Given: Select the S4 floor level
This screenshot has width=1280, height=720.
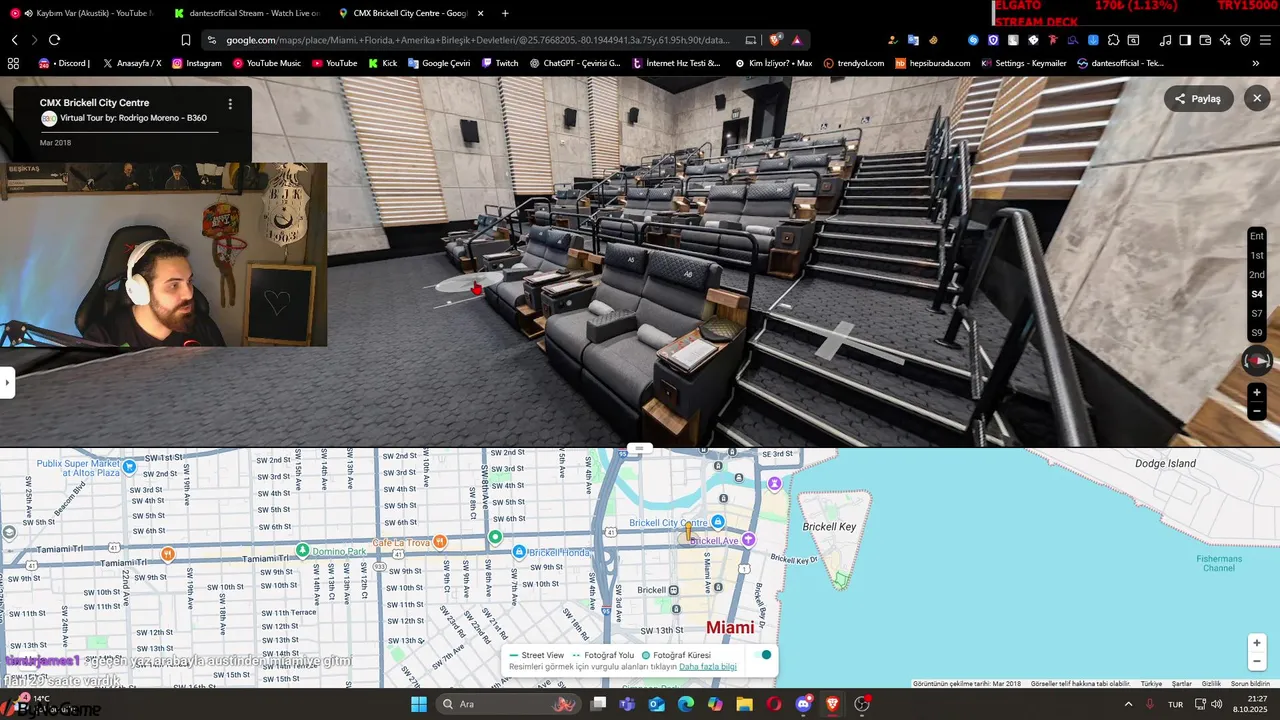Looking at the screenshot, I should click(x=1257, y=294).
